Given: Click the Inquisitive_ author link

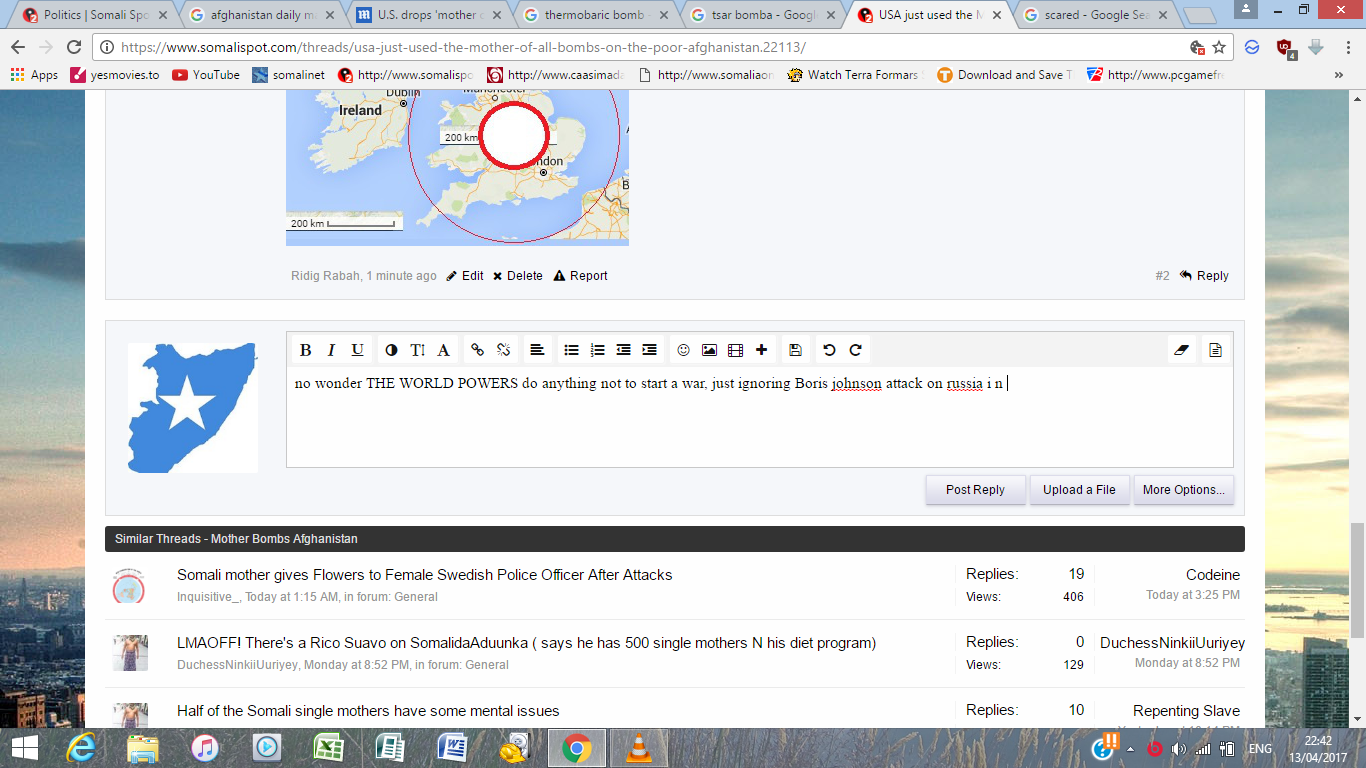Looking at the screenshot, I should [209, 597].
